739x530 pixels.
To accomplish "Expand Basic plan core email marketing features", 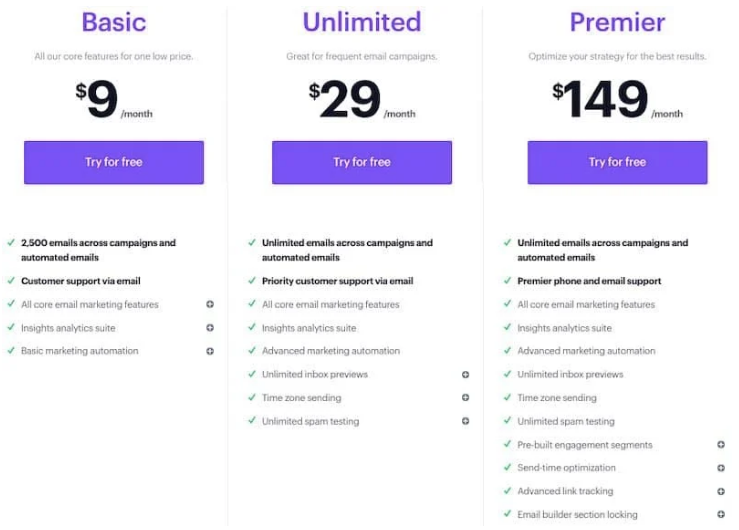I will pyautogui.click(x=210, y=304).
